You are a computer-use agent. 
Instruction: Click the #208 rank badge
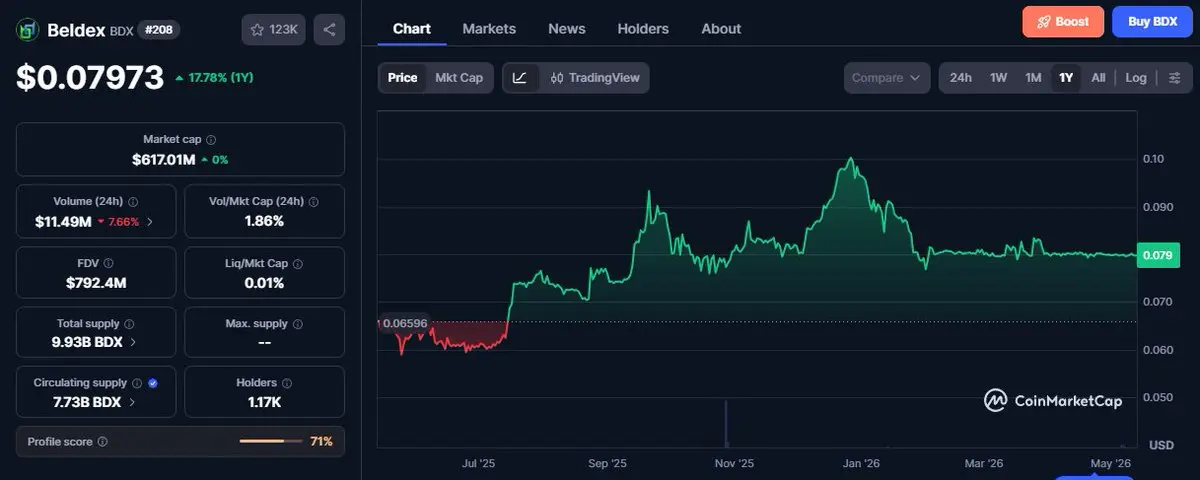[158, 30]
